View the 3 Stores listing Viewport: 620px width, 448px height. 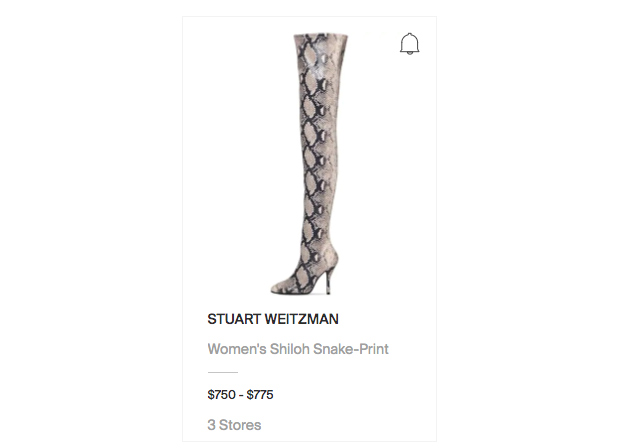[x=234, y=425]
